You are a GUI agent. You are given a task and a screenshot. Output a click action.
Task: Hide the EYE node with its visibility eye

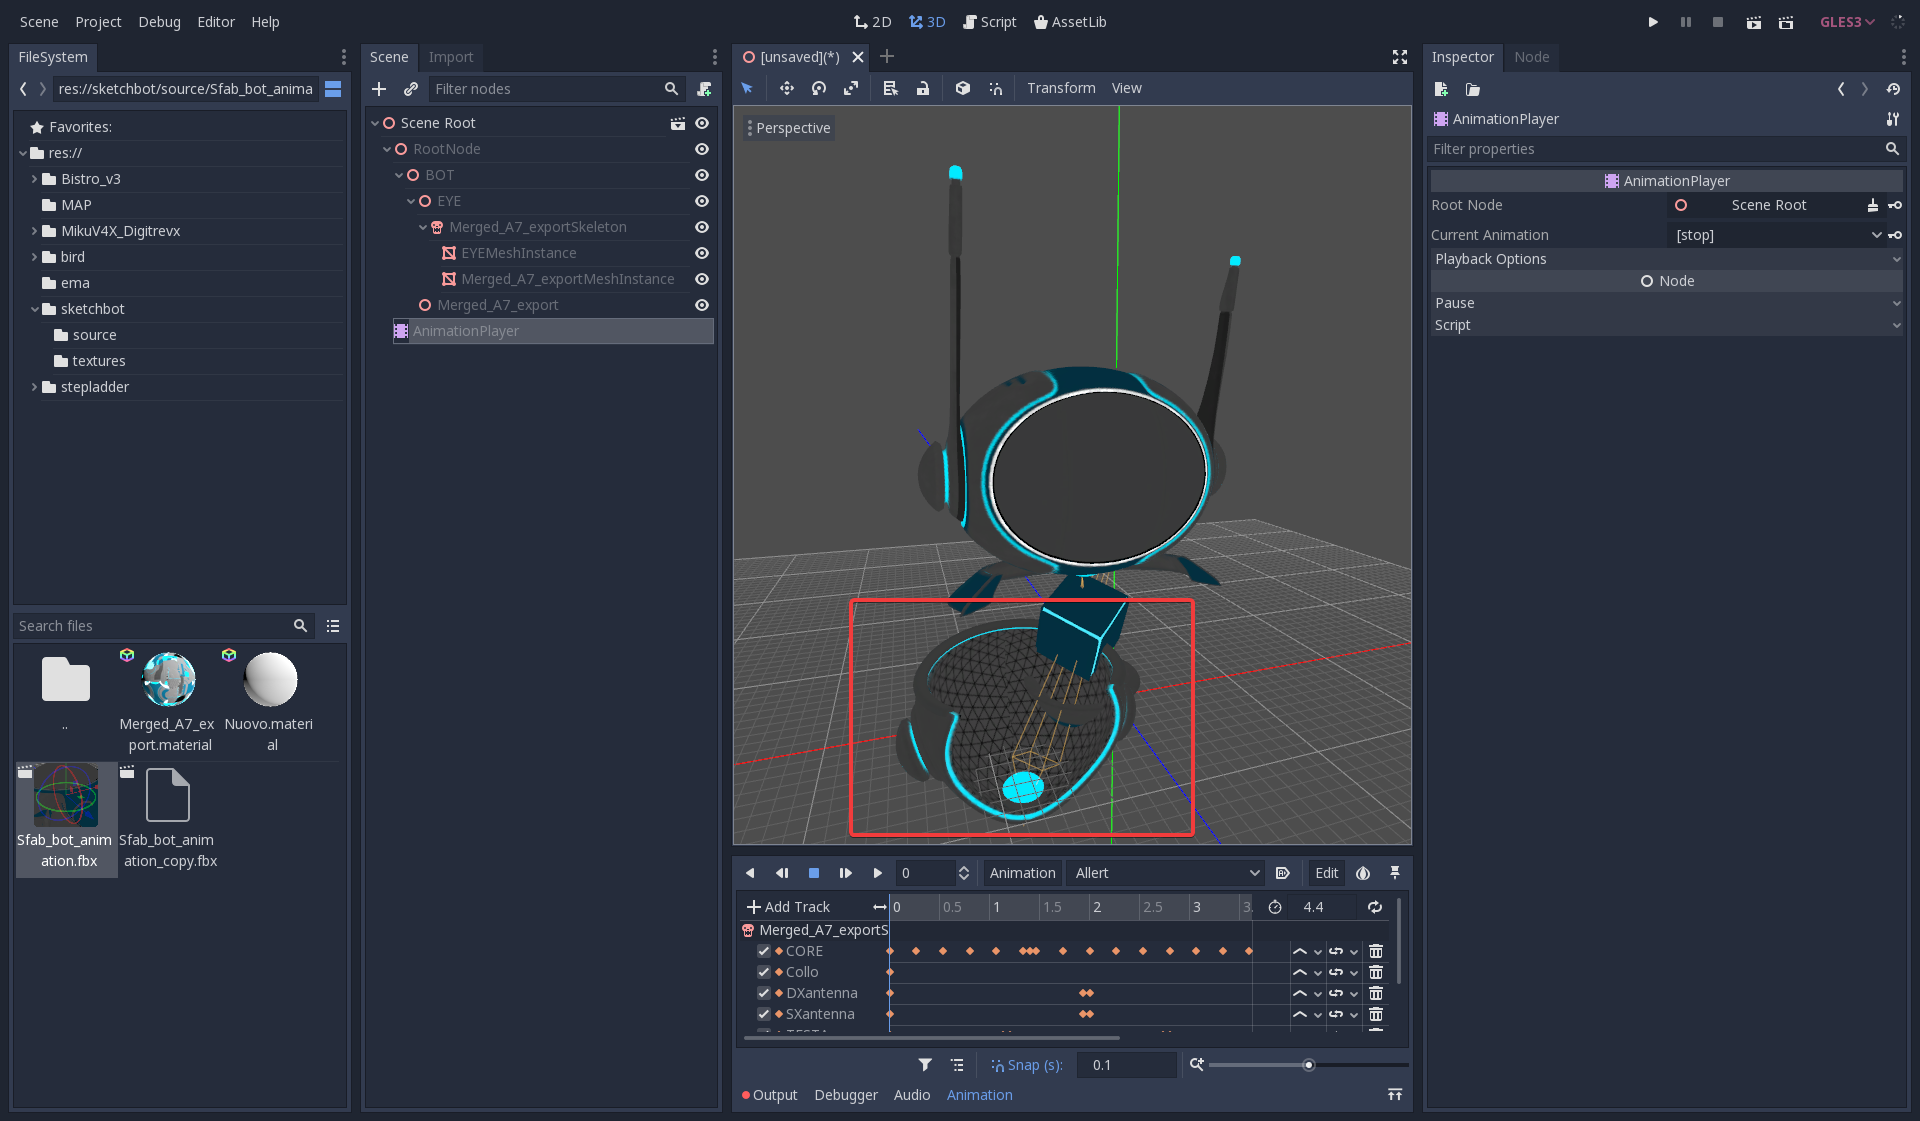pyautogui.click(x=703, y=201)
